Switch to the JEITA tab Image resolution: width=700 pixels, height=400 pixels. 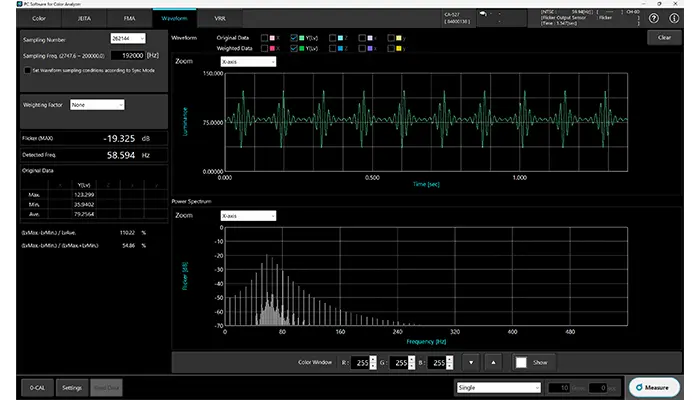point(83,18)
